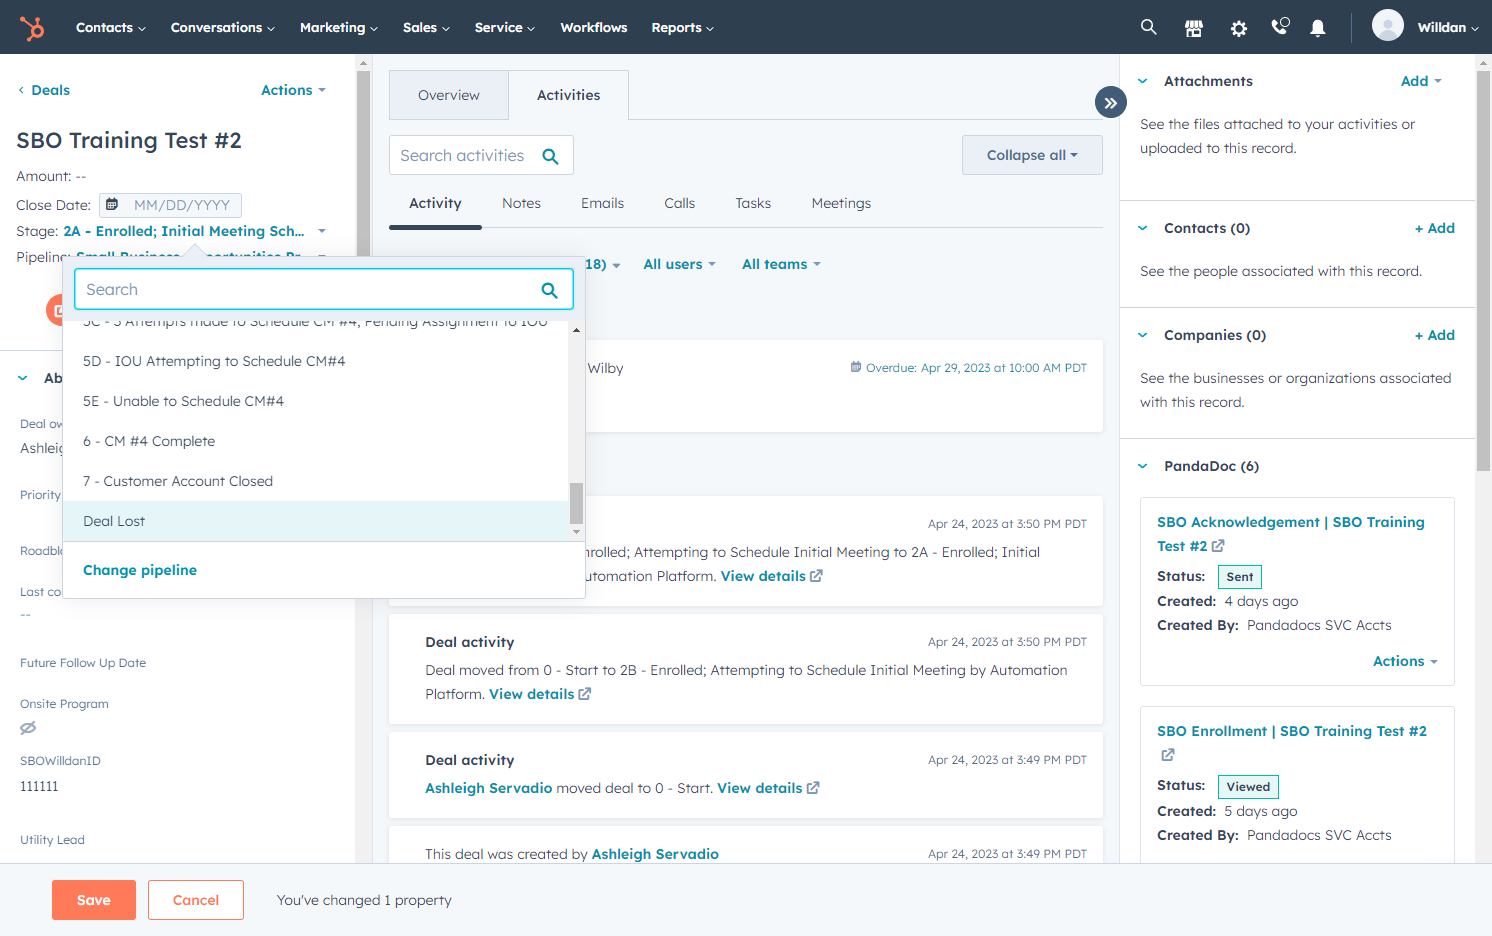Switch to the Emails activity tab
The width and height of the screenshot is (1492, 936).
[x=602, y=203]
